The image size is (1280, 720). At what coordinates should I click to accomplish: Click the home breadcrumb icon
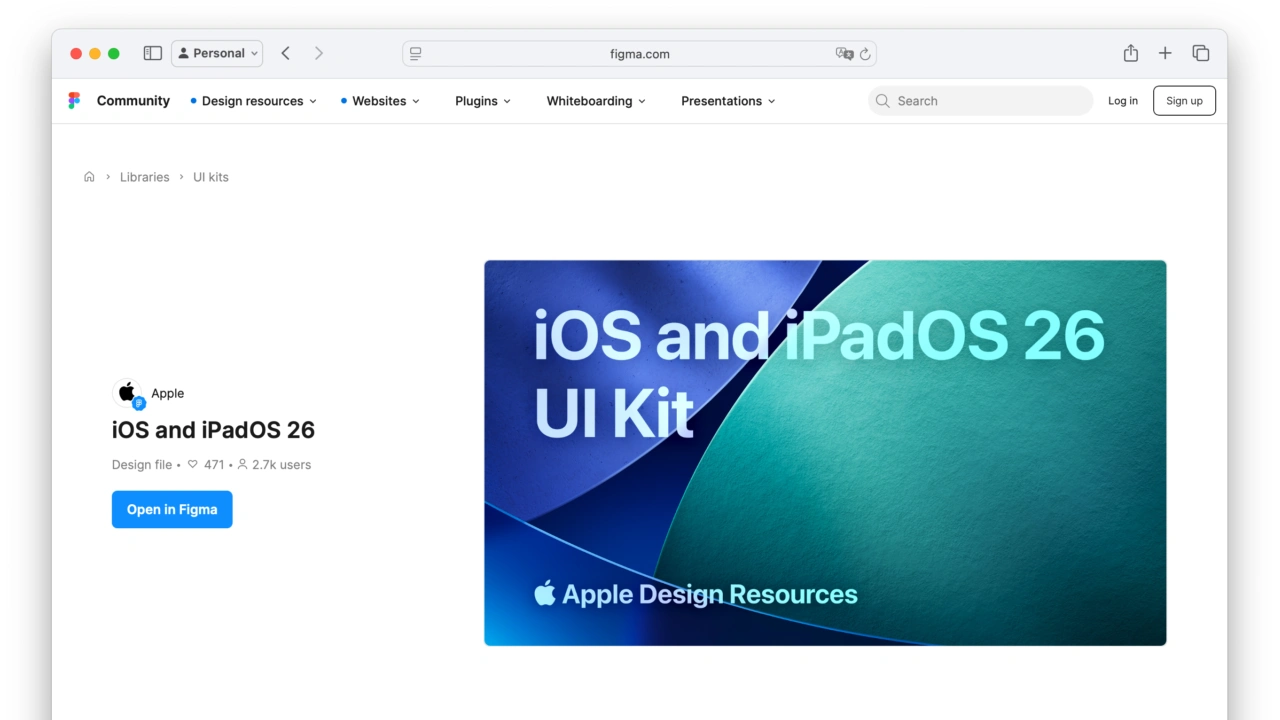[89, 177]
